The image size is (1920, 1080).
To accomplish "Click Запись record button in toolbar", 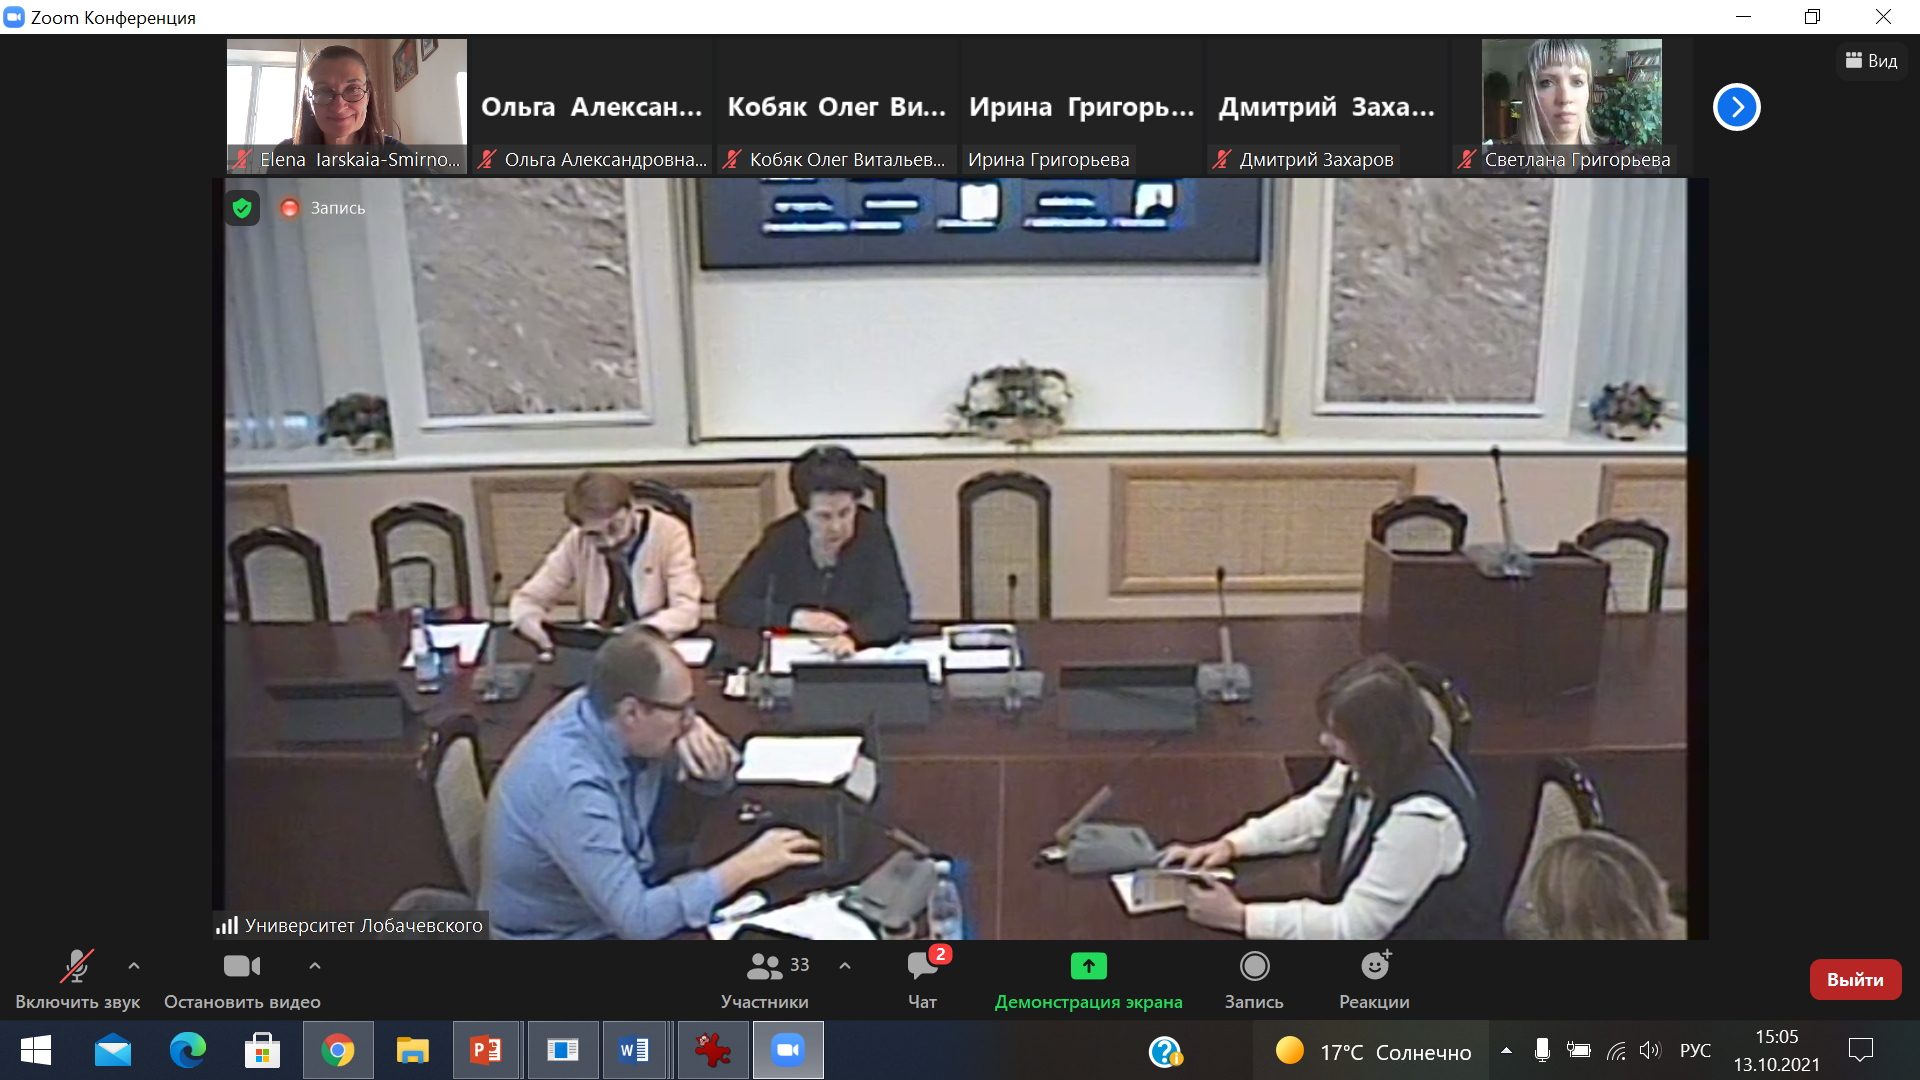I will pyautogui.click(x=1254, y=980).
